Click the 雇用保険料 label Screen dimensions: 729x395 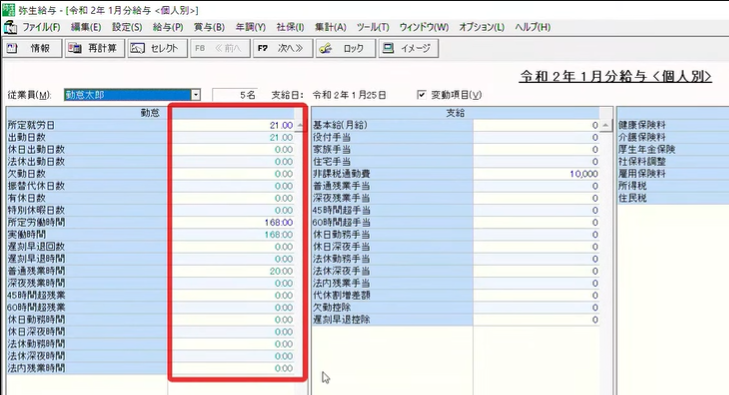coord(642,174)
